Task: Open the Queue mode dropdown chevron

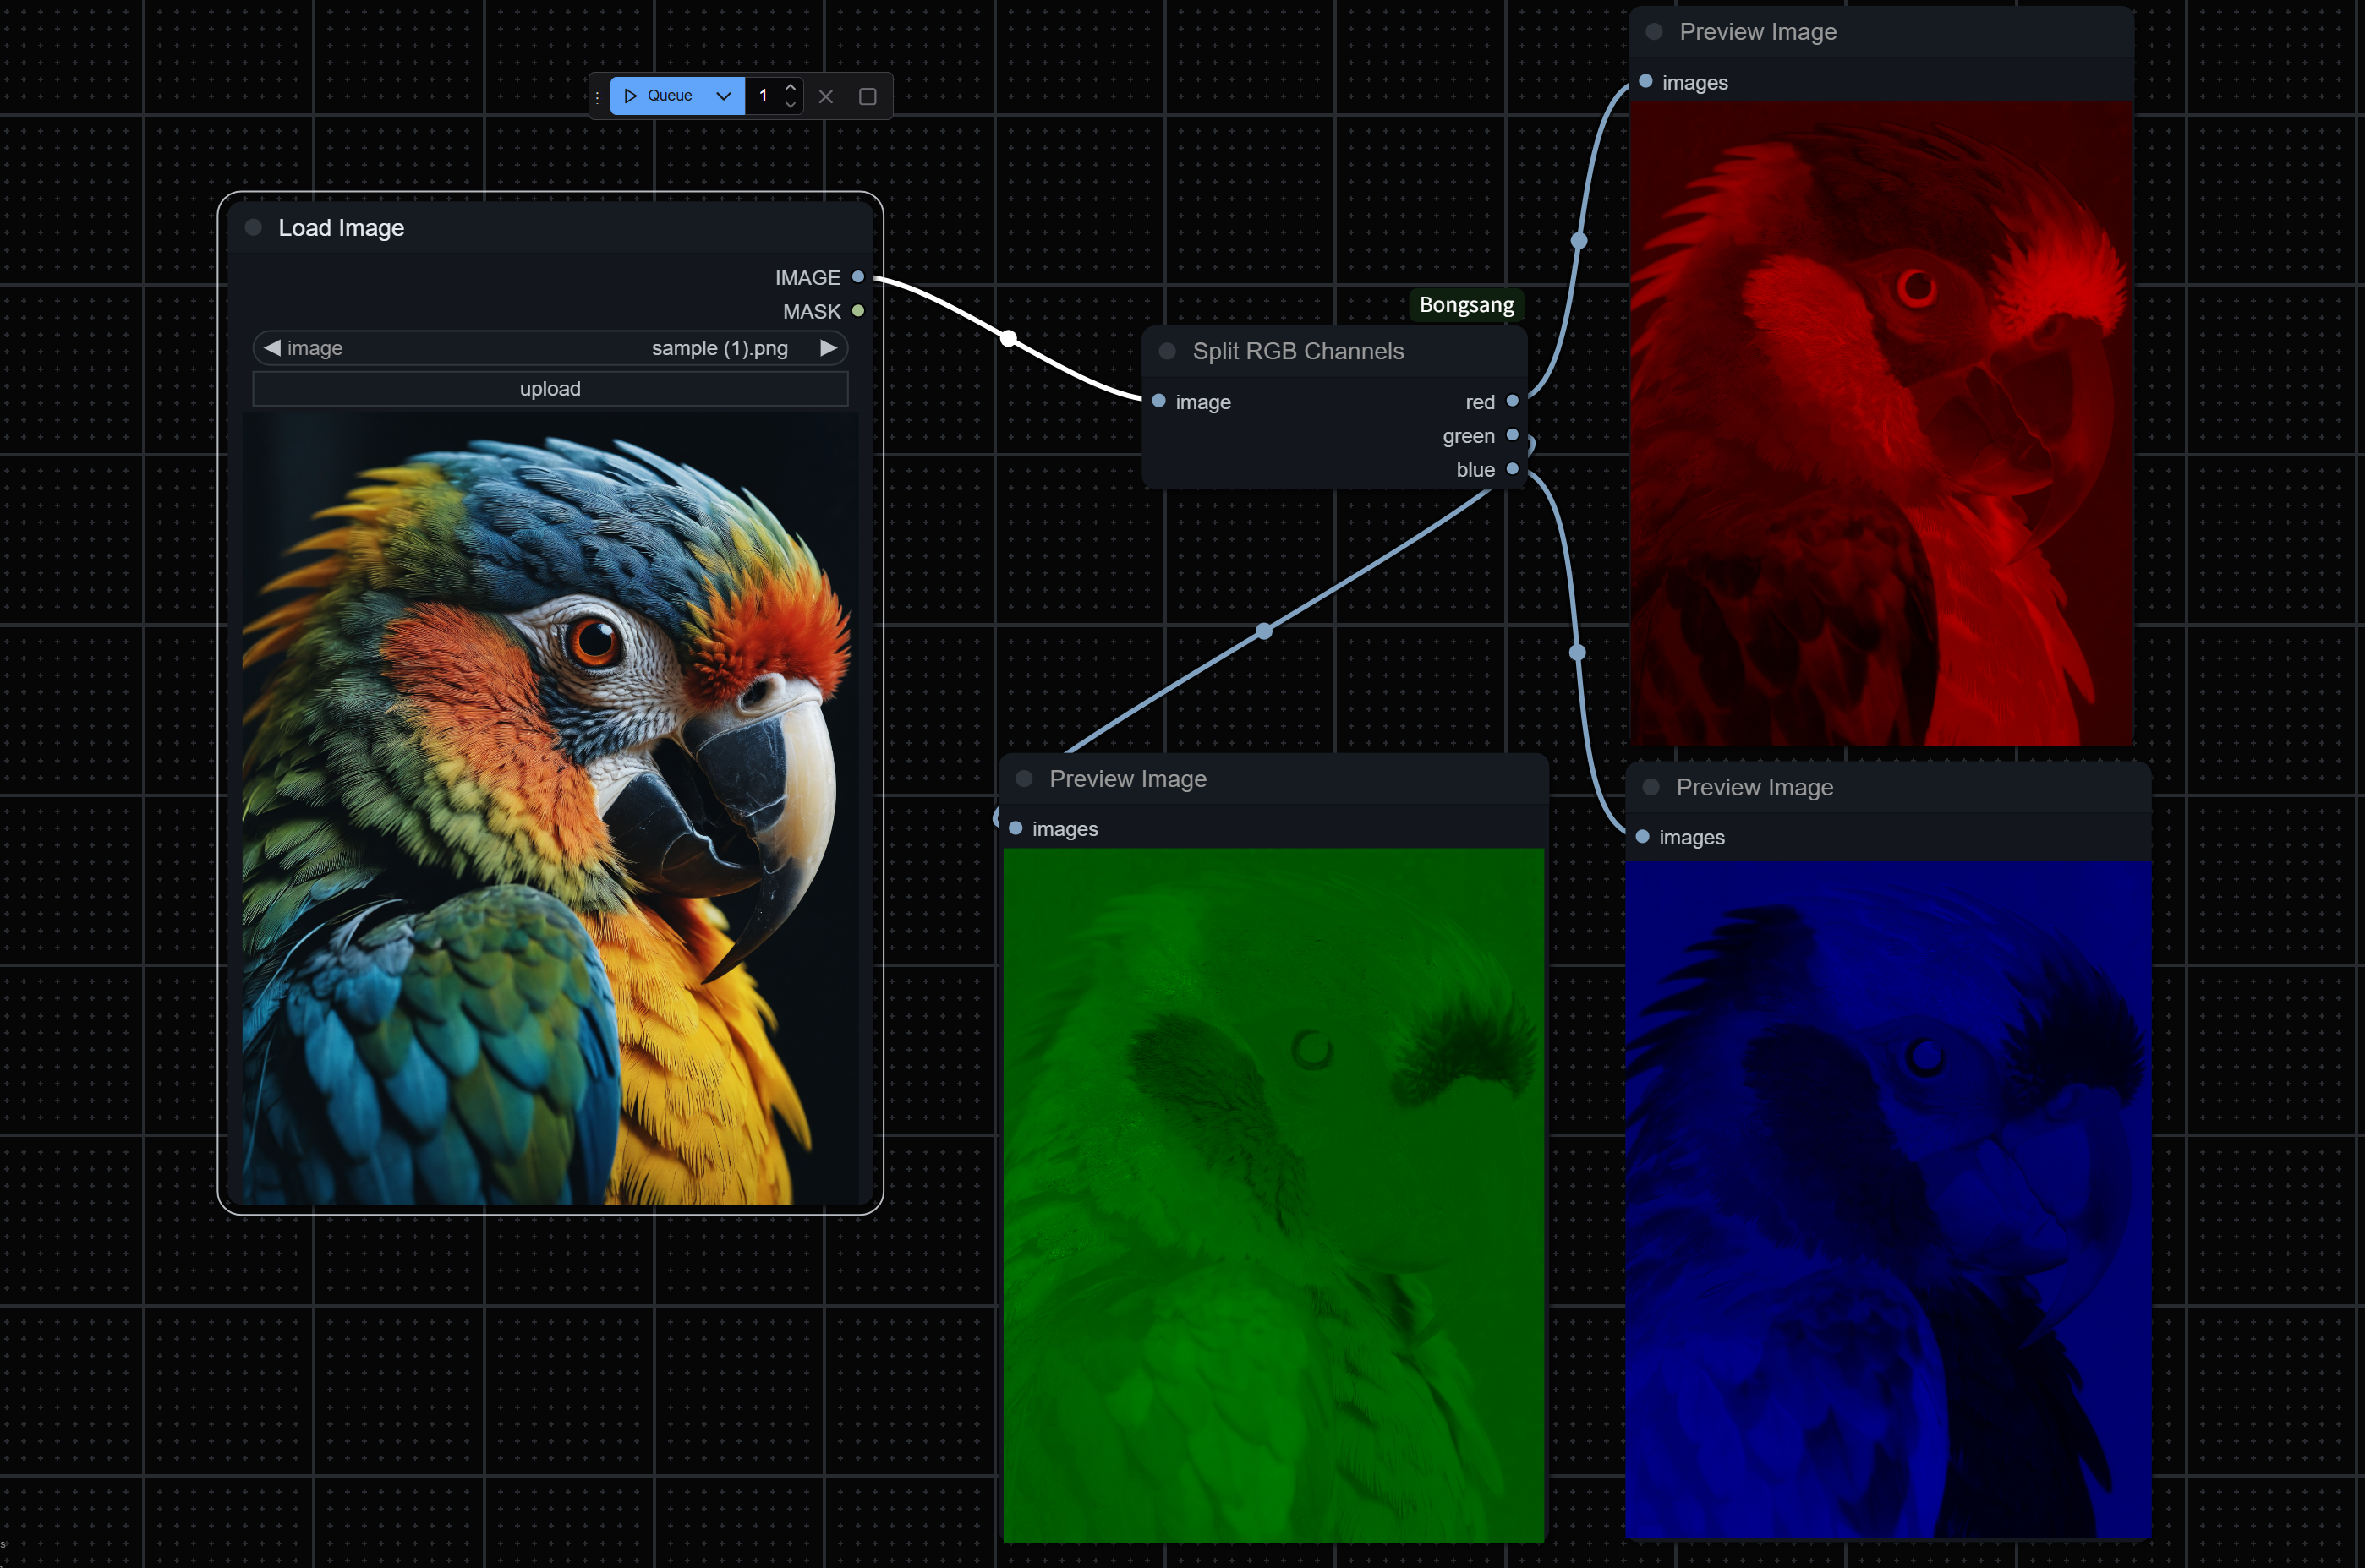Action: [x=724, y=96]
